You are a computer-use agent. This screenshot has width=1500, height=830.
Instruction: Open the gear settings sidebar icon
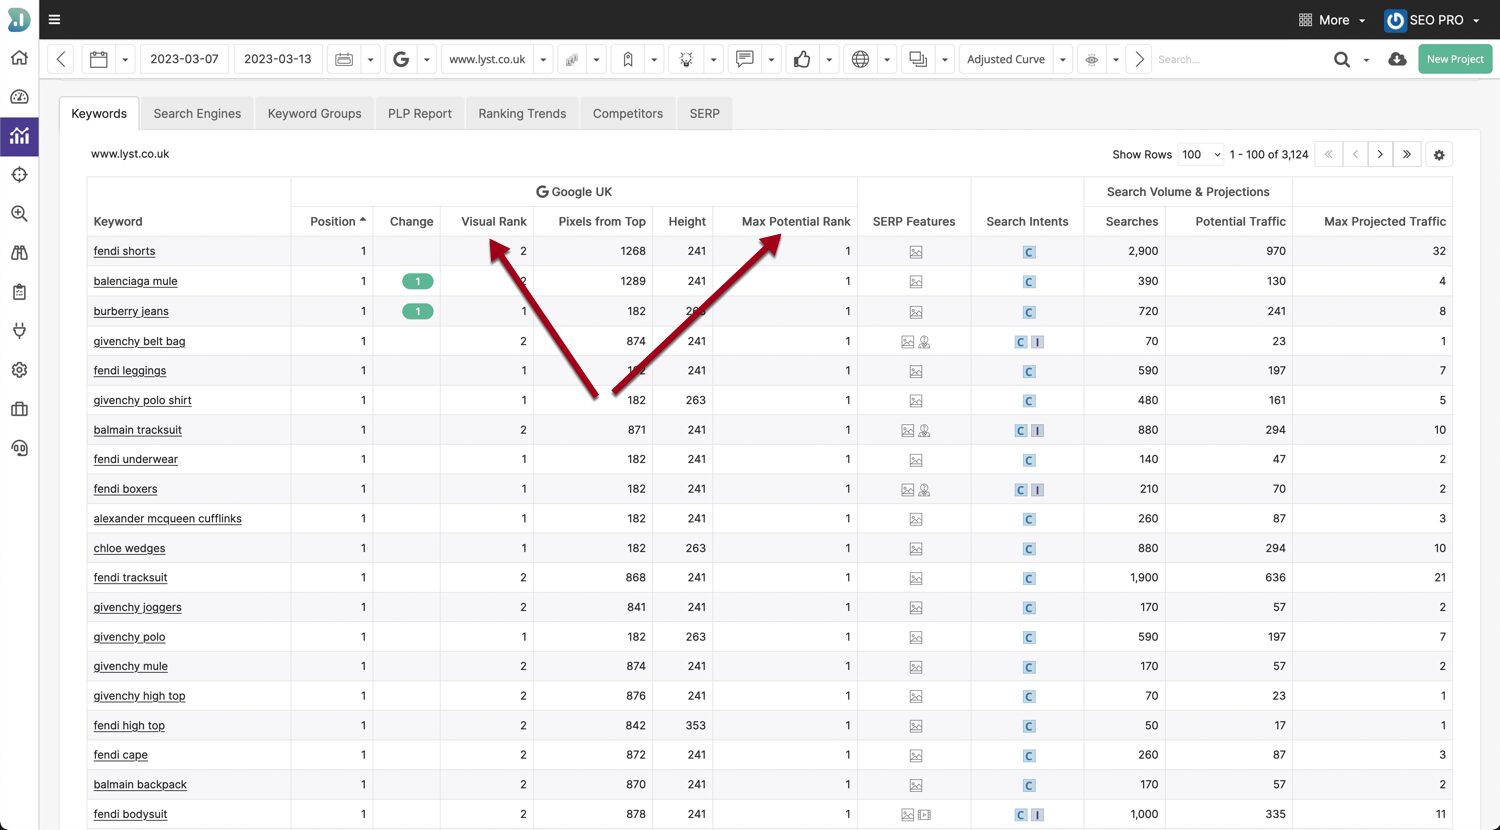(19, 370)
